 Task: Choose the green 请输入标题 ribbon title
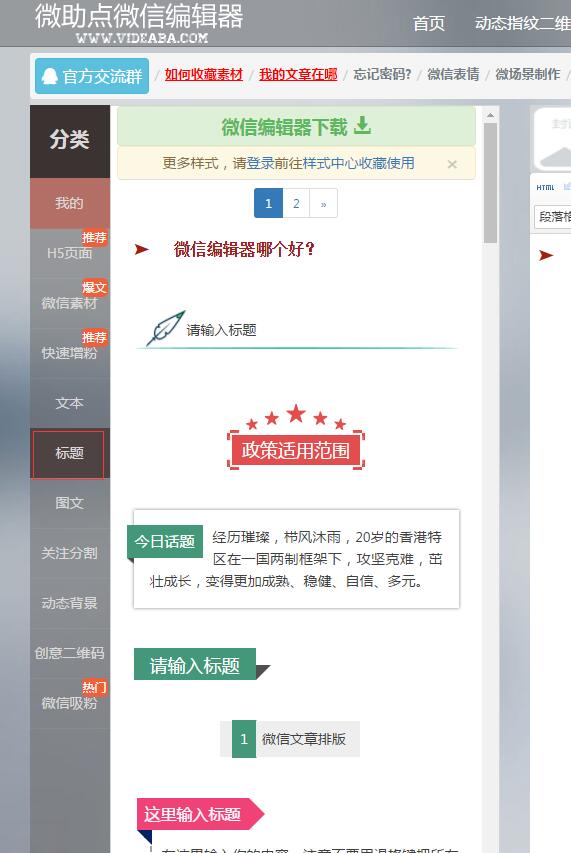click(x=202, y=664)
